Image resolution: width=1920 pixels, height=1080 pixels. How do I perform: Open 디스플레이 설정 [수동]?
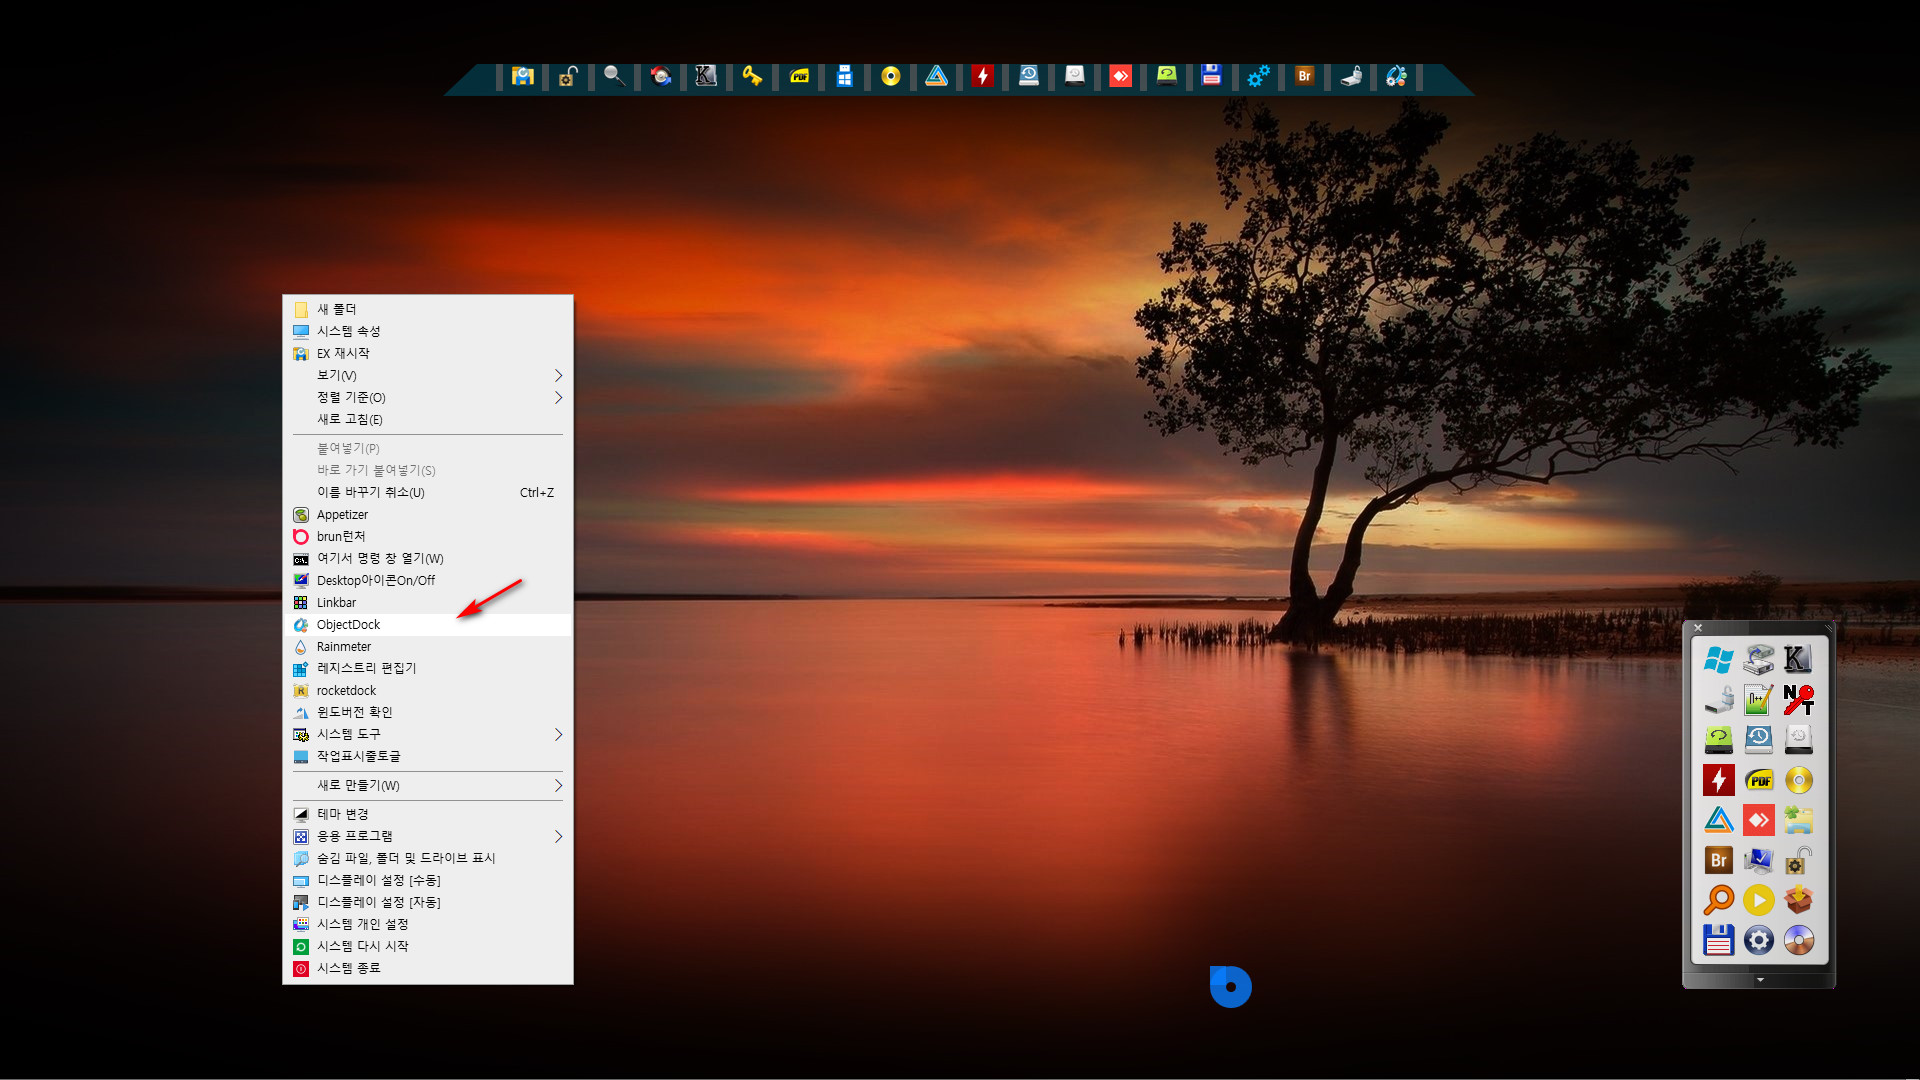pos(428,880)
